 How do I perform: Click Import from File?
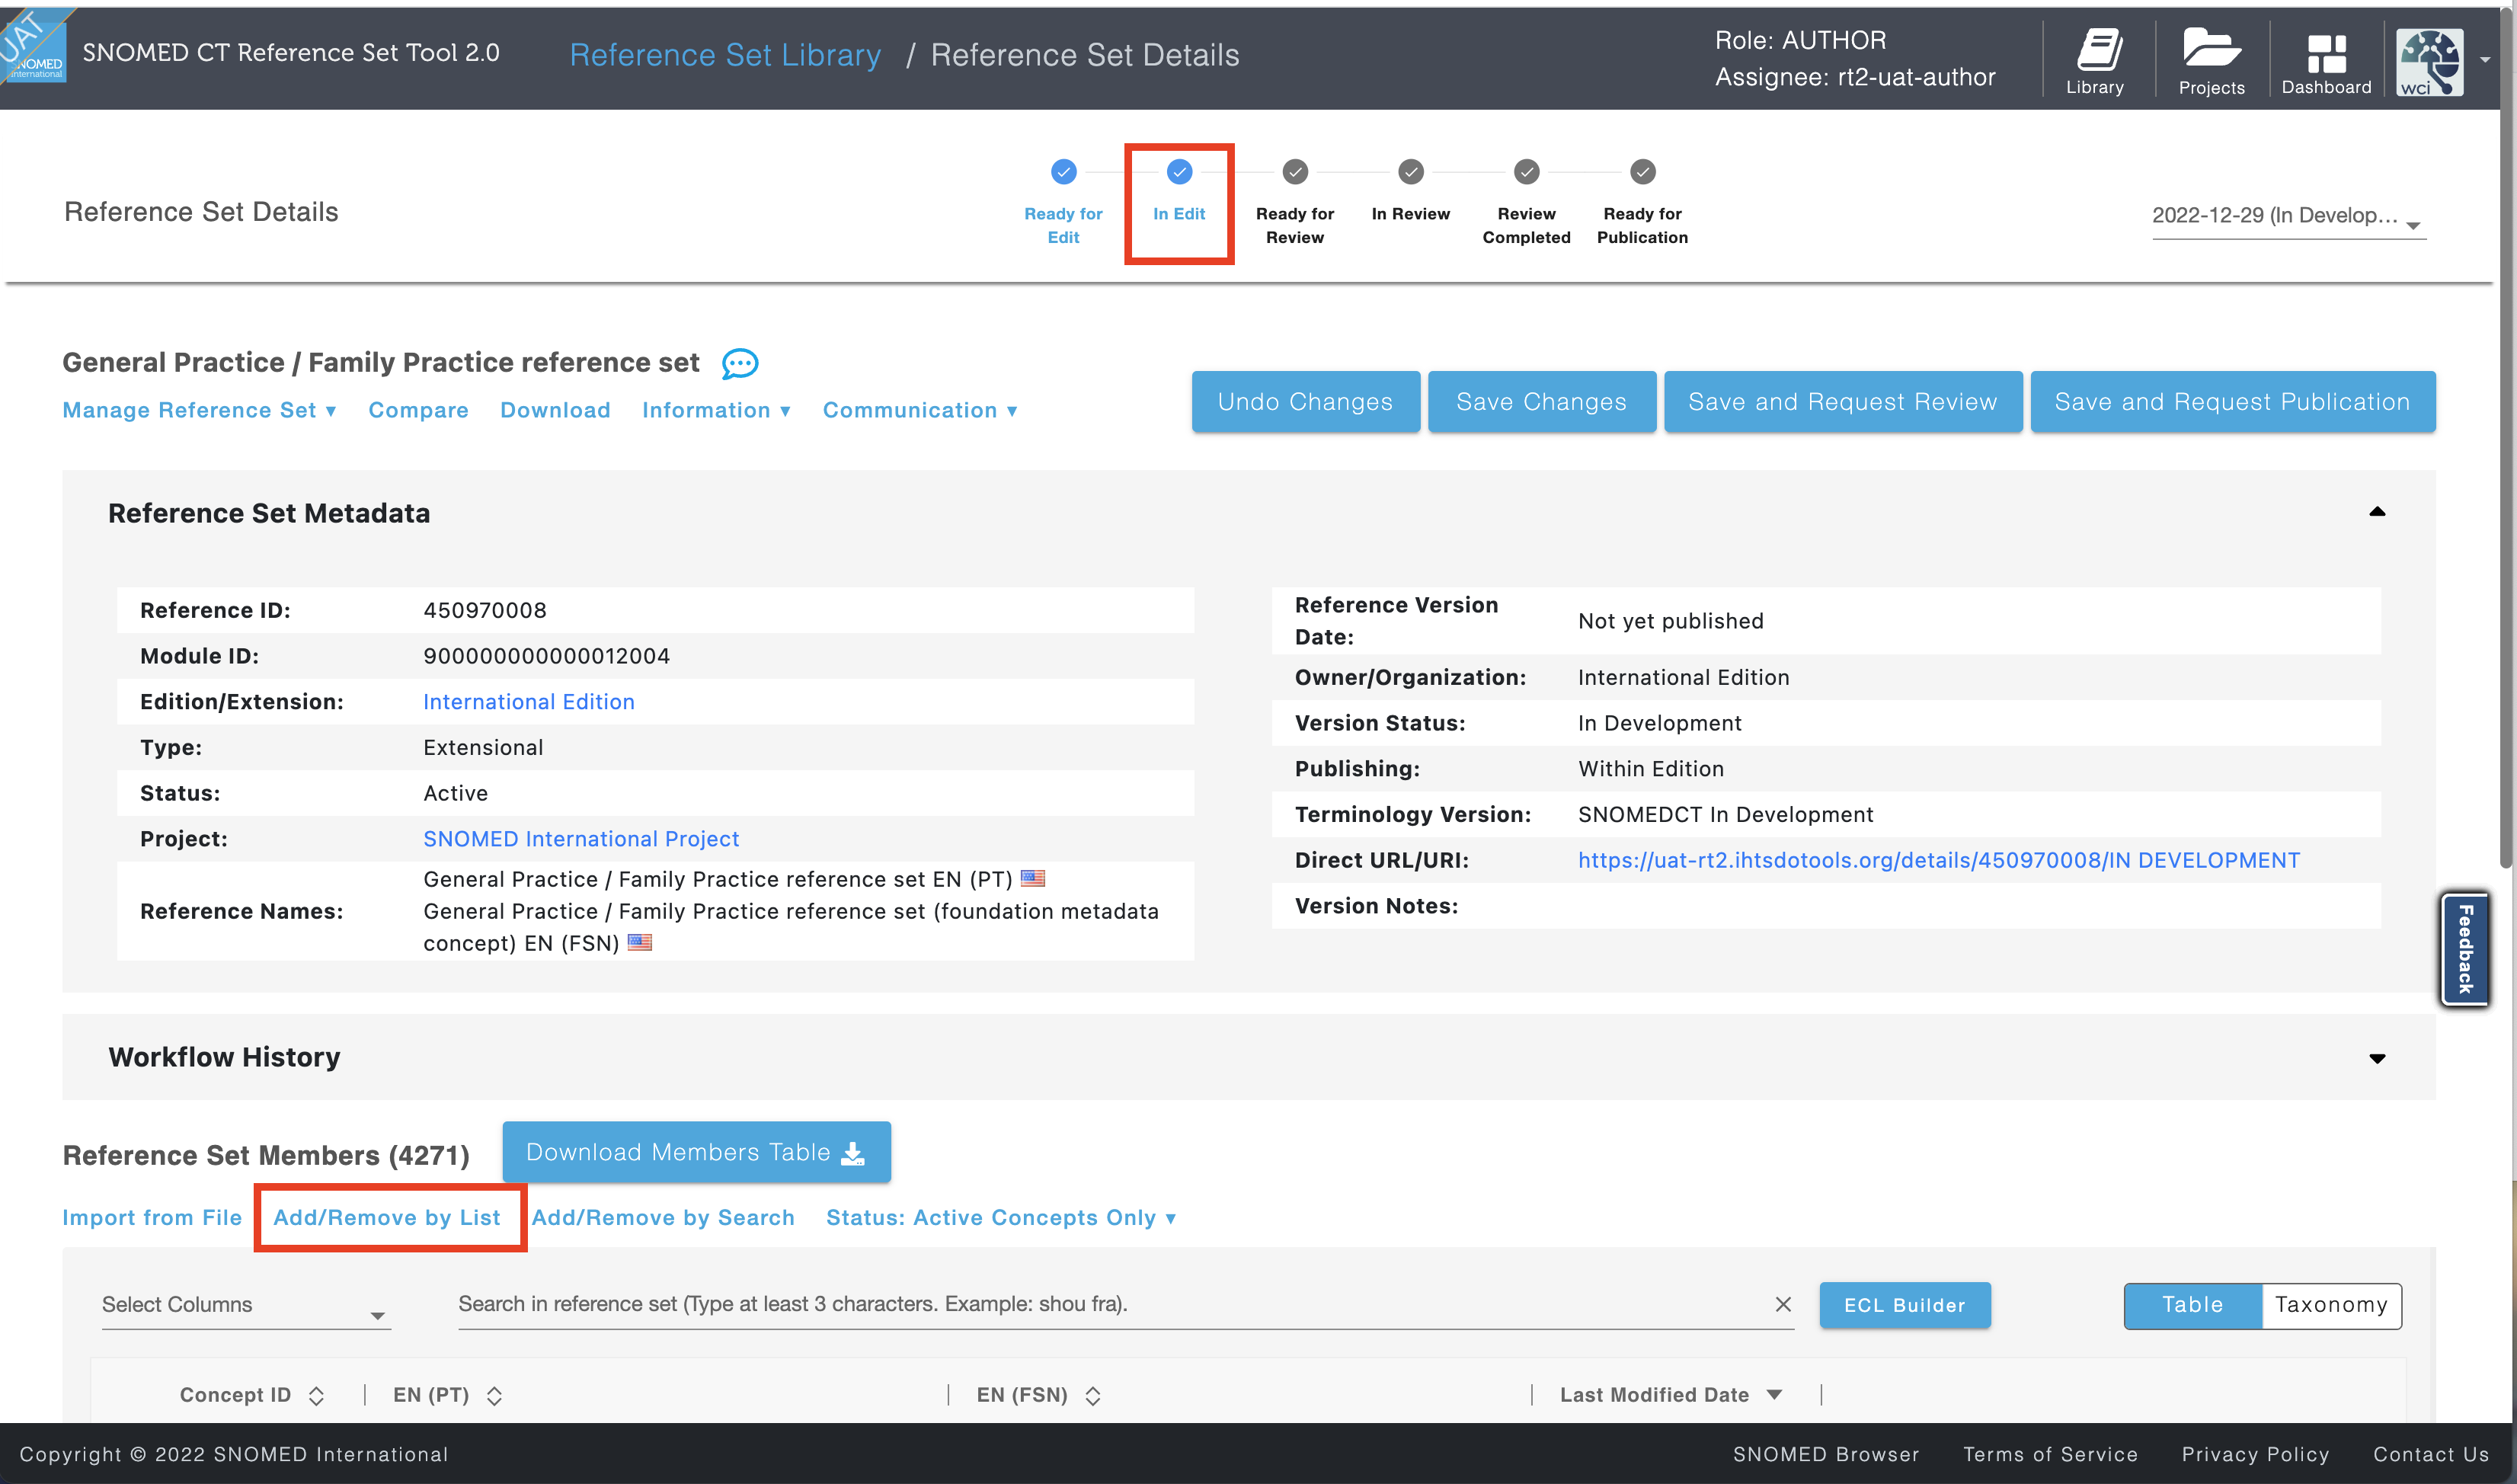click(x=152, y=1217)
